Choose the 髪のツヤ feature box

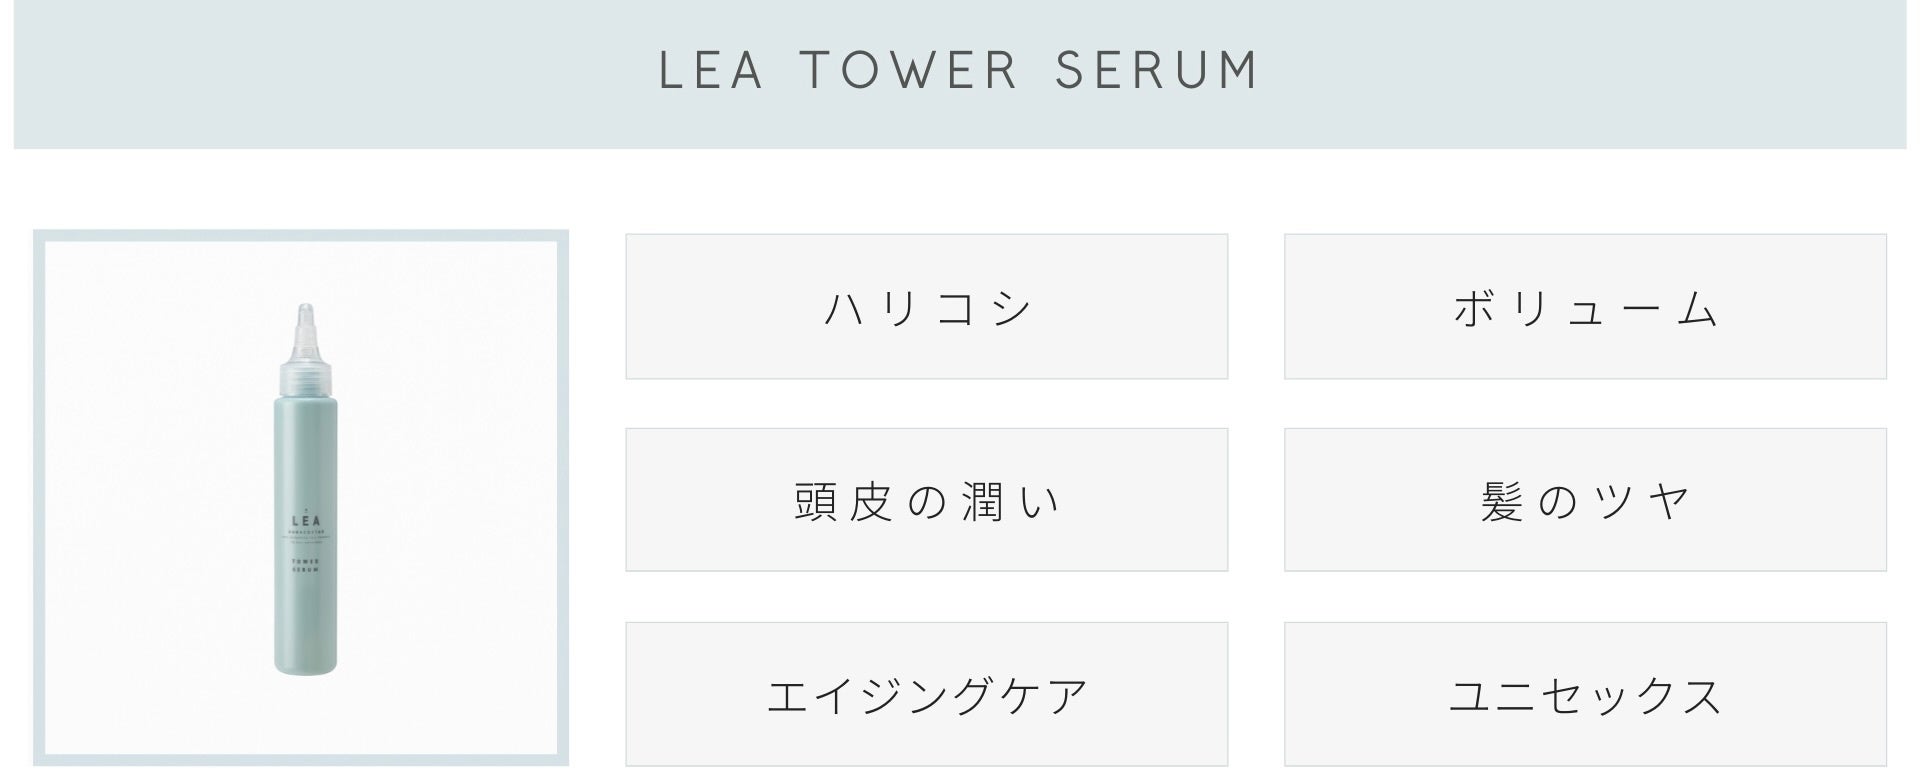(x=1585, y=500)
